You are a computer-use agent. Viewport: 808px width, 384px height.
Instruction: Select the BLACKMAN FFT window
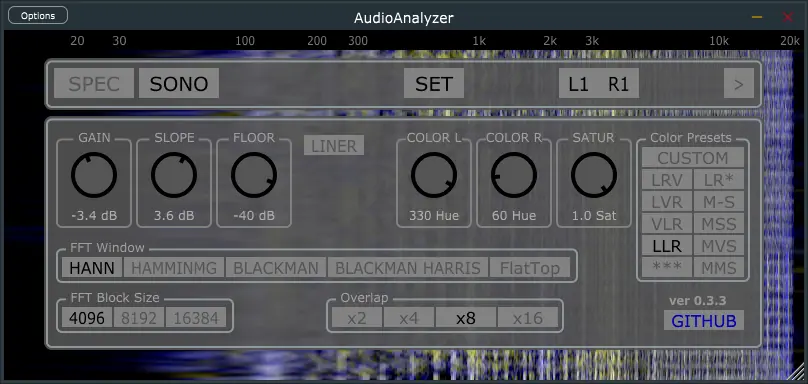276,268
